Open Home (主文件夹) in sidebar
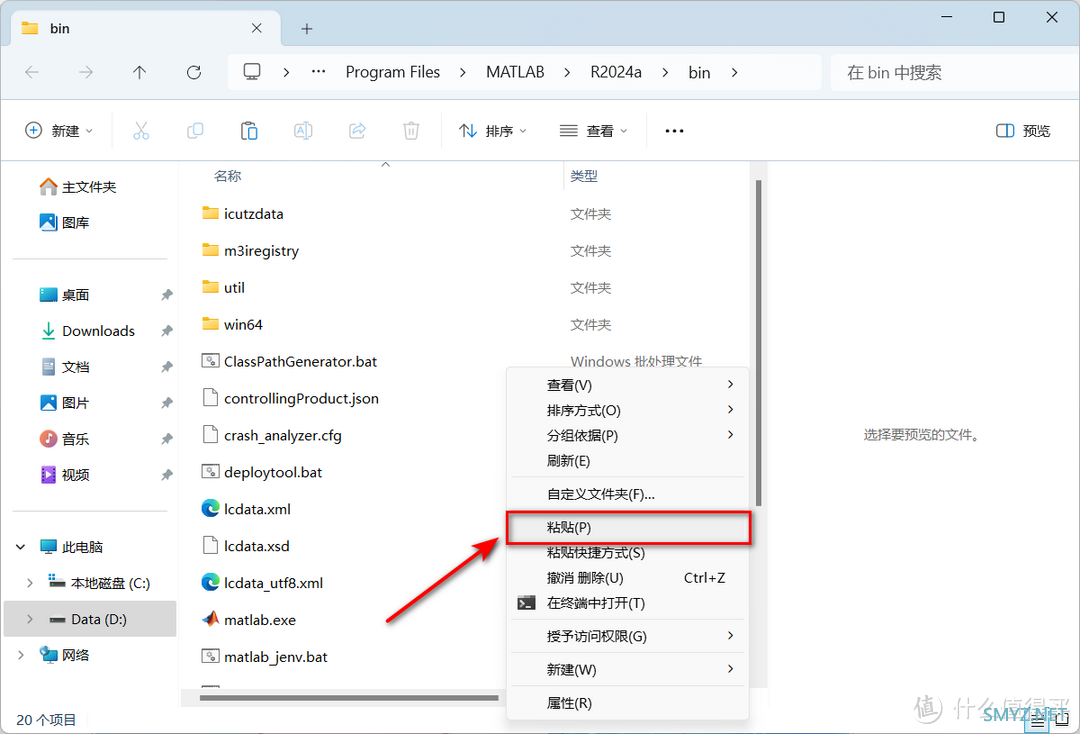1080x734 pixels. 78,187
